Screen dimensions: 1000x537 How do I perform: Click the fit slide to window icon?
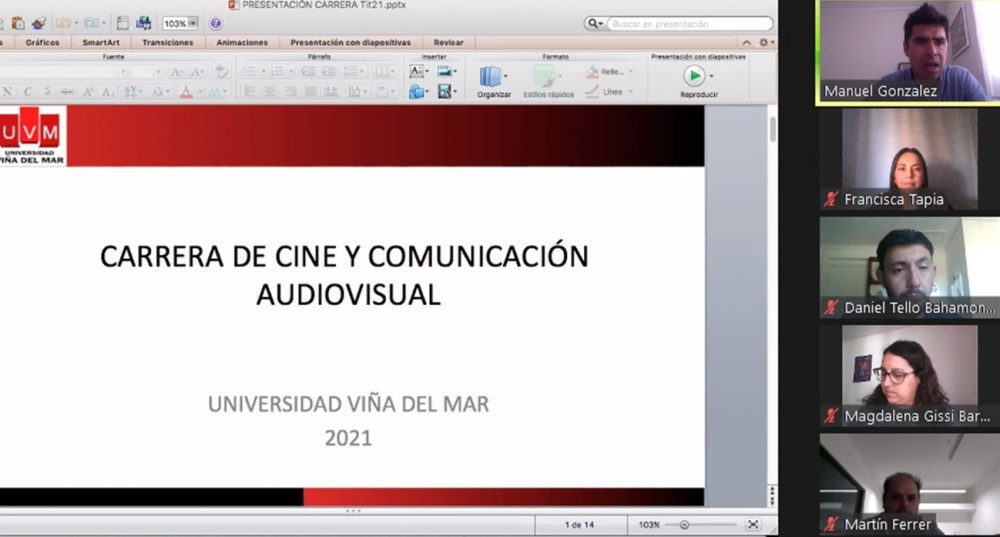[x=753, y=524]
